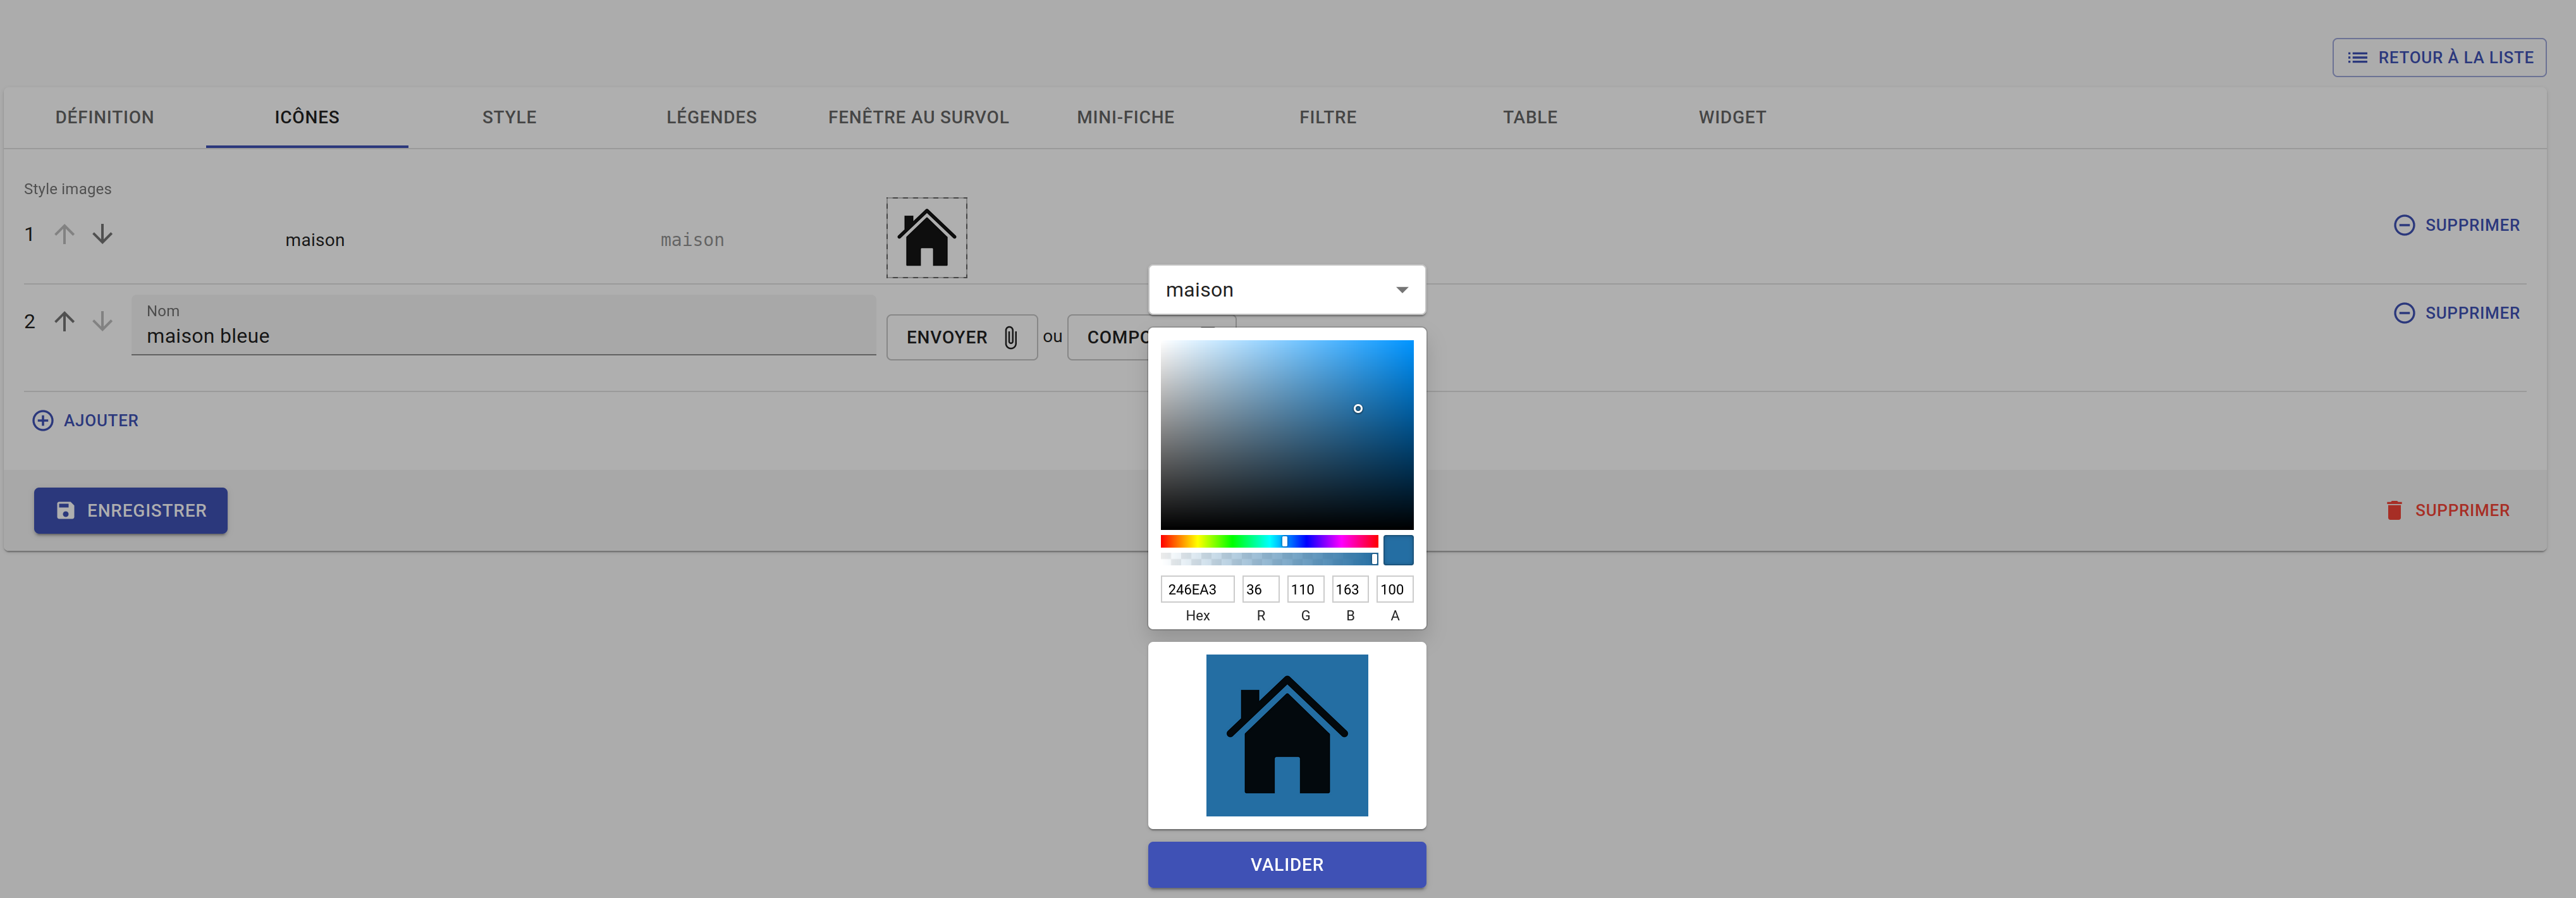
Task: Click Envoyer upload button with paperclip
Action: [961, 338]
